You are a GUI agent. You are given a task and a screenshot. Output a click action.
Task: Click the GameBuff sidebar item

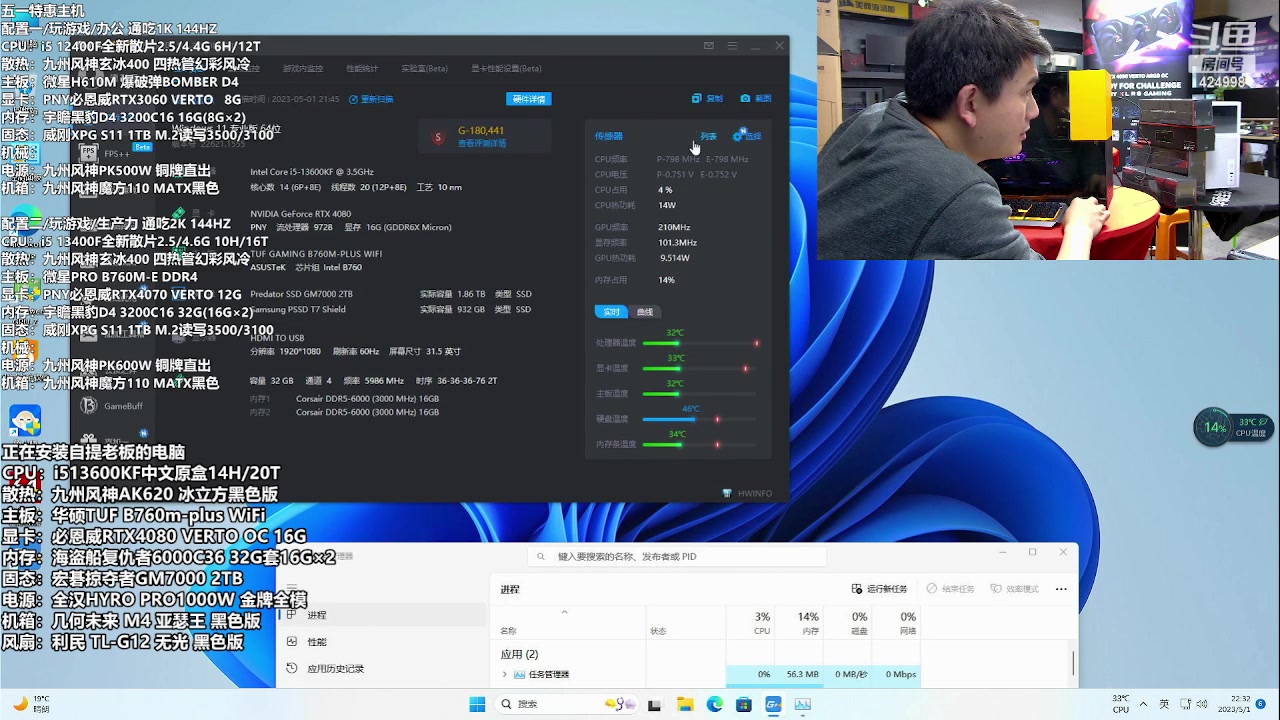pos(112,406)
